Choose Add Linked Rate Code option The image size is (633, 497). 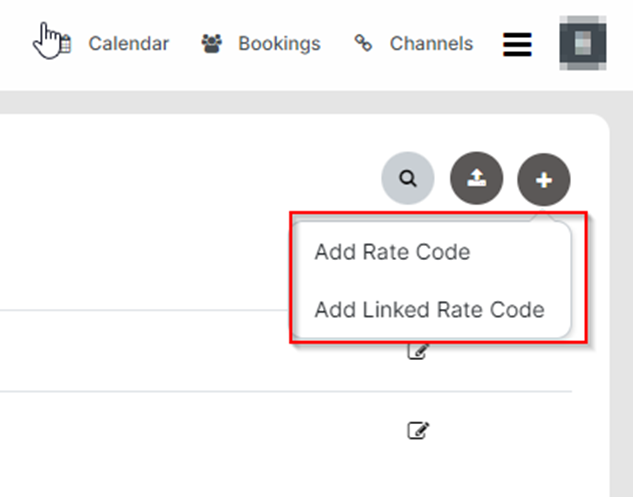(x=429, y=310)
